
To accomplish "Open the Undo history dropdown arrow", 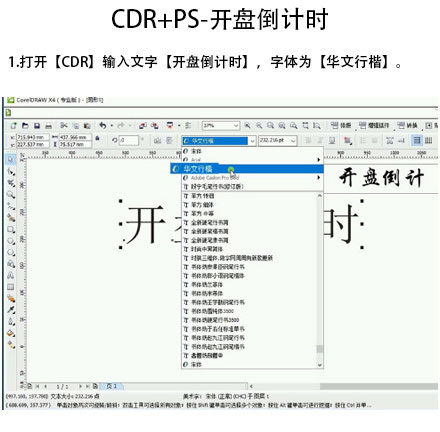I will click(112, 126).
